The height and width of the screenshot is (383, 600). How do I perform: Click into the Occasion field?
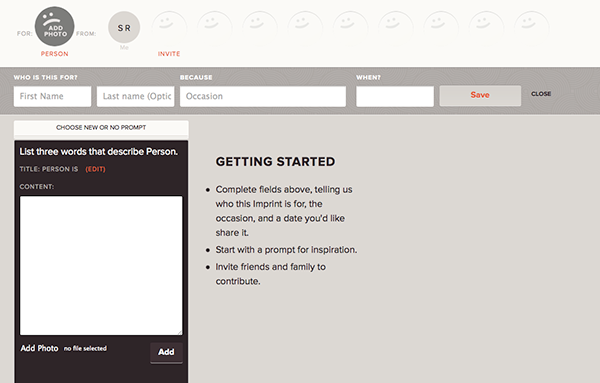pyautogui.click(x=263, y=96)
